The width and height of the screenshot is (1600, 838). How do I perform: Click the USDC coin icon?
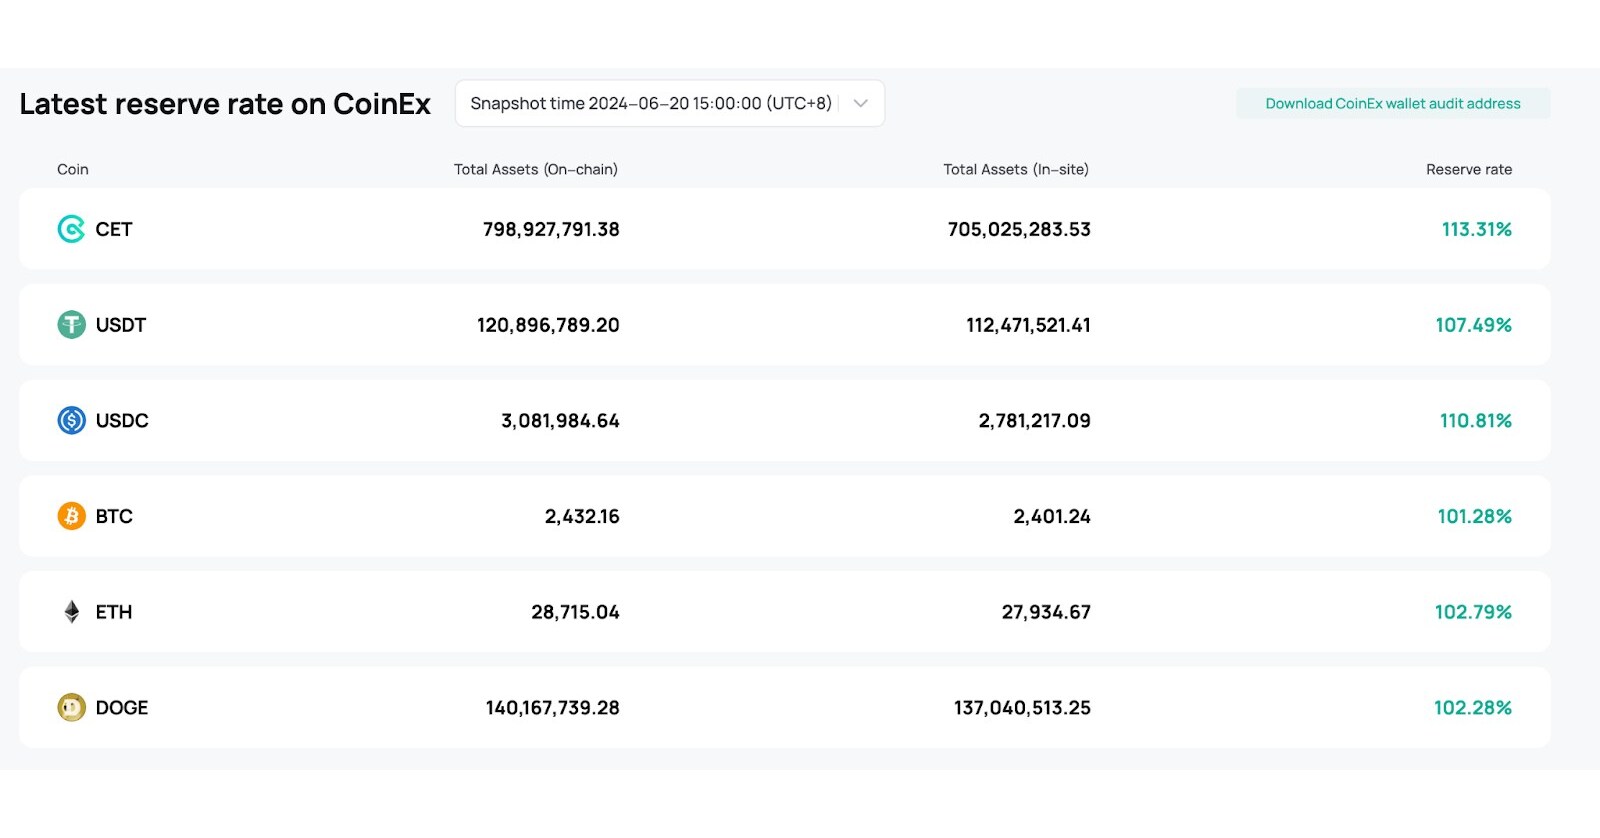click(71, 421)
